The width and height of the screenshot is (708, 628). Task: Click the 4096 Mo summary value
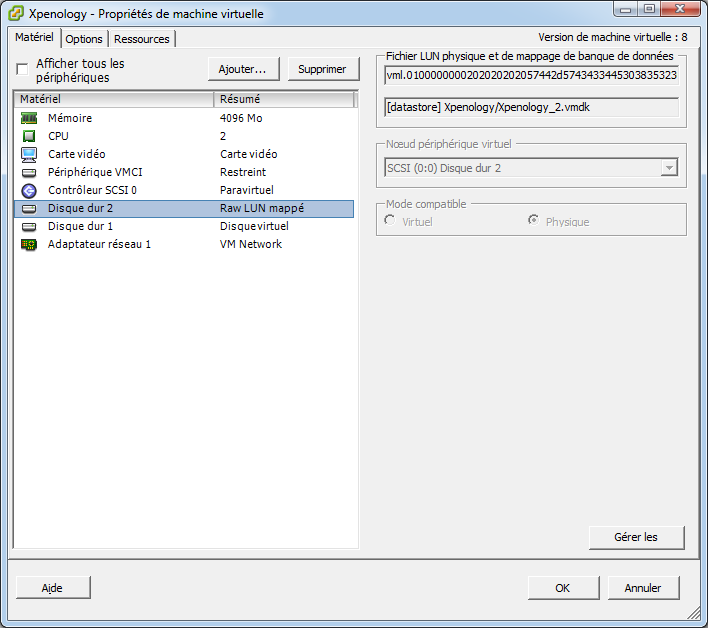241,118
